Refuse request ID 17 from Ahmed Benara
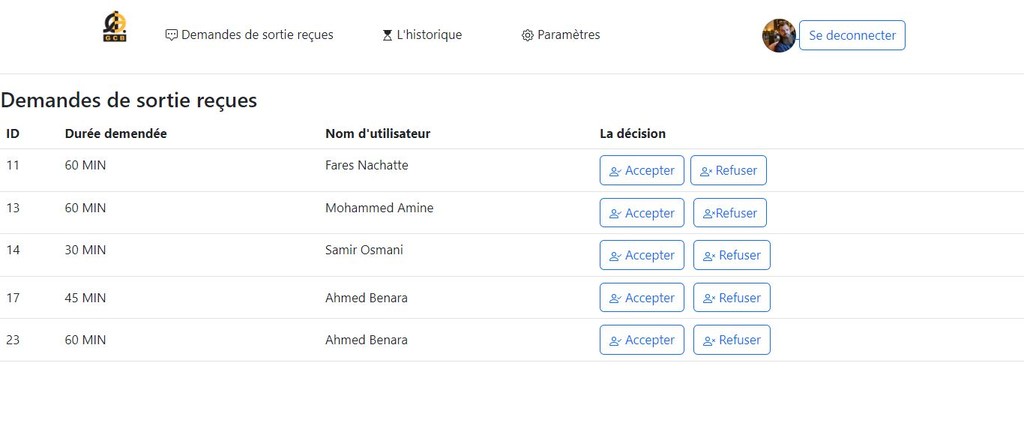Screen dimensions: 1024x426 click(731, 298)
